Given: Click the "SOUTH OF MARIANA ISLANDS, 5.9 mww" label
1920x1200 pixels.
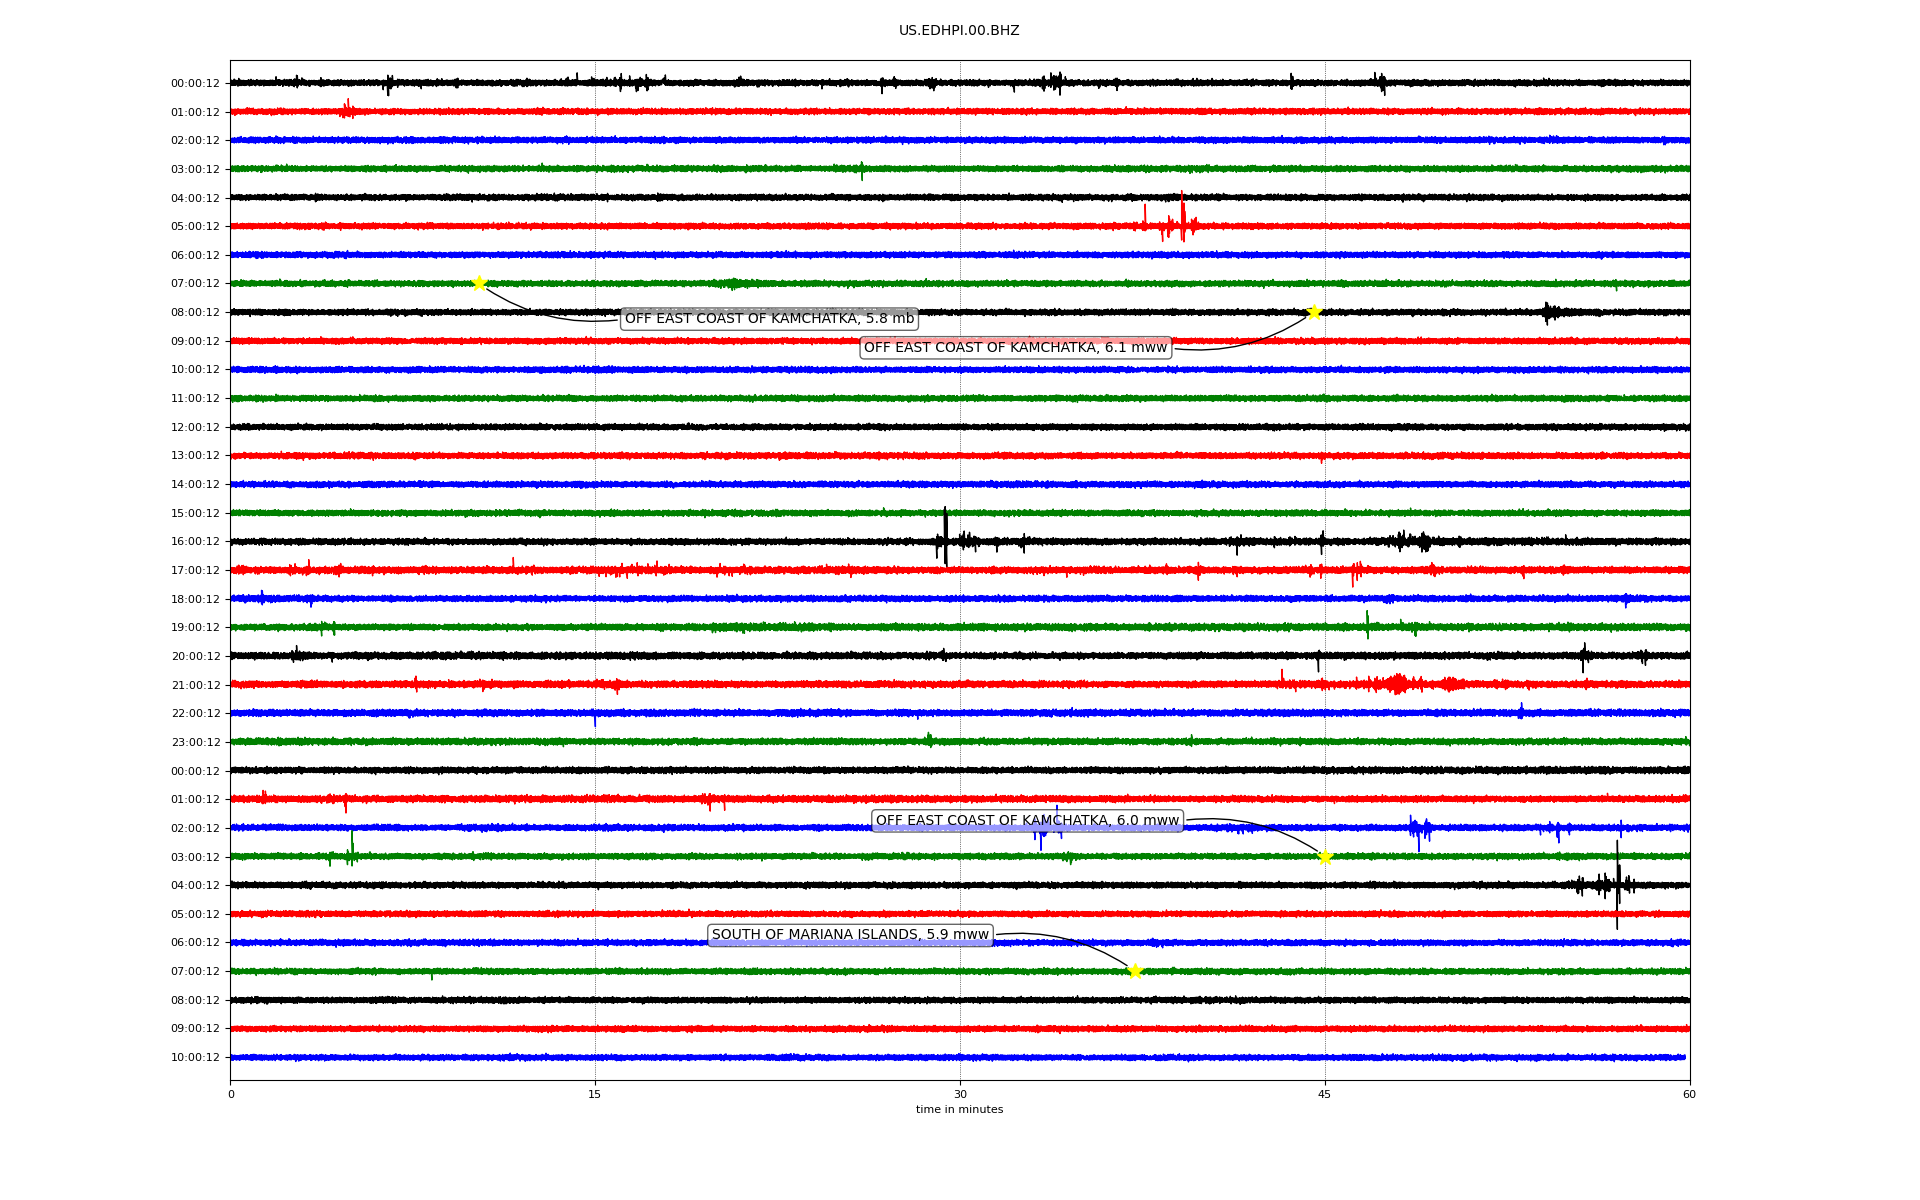Looking at the screenshot, I should [850, 935].
